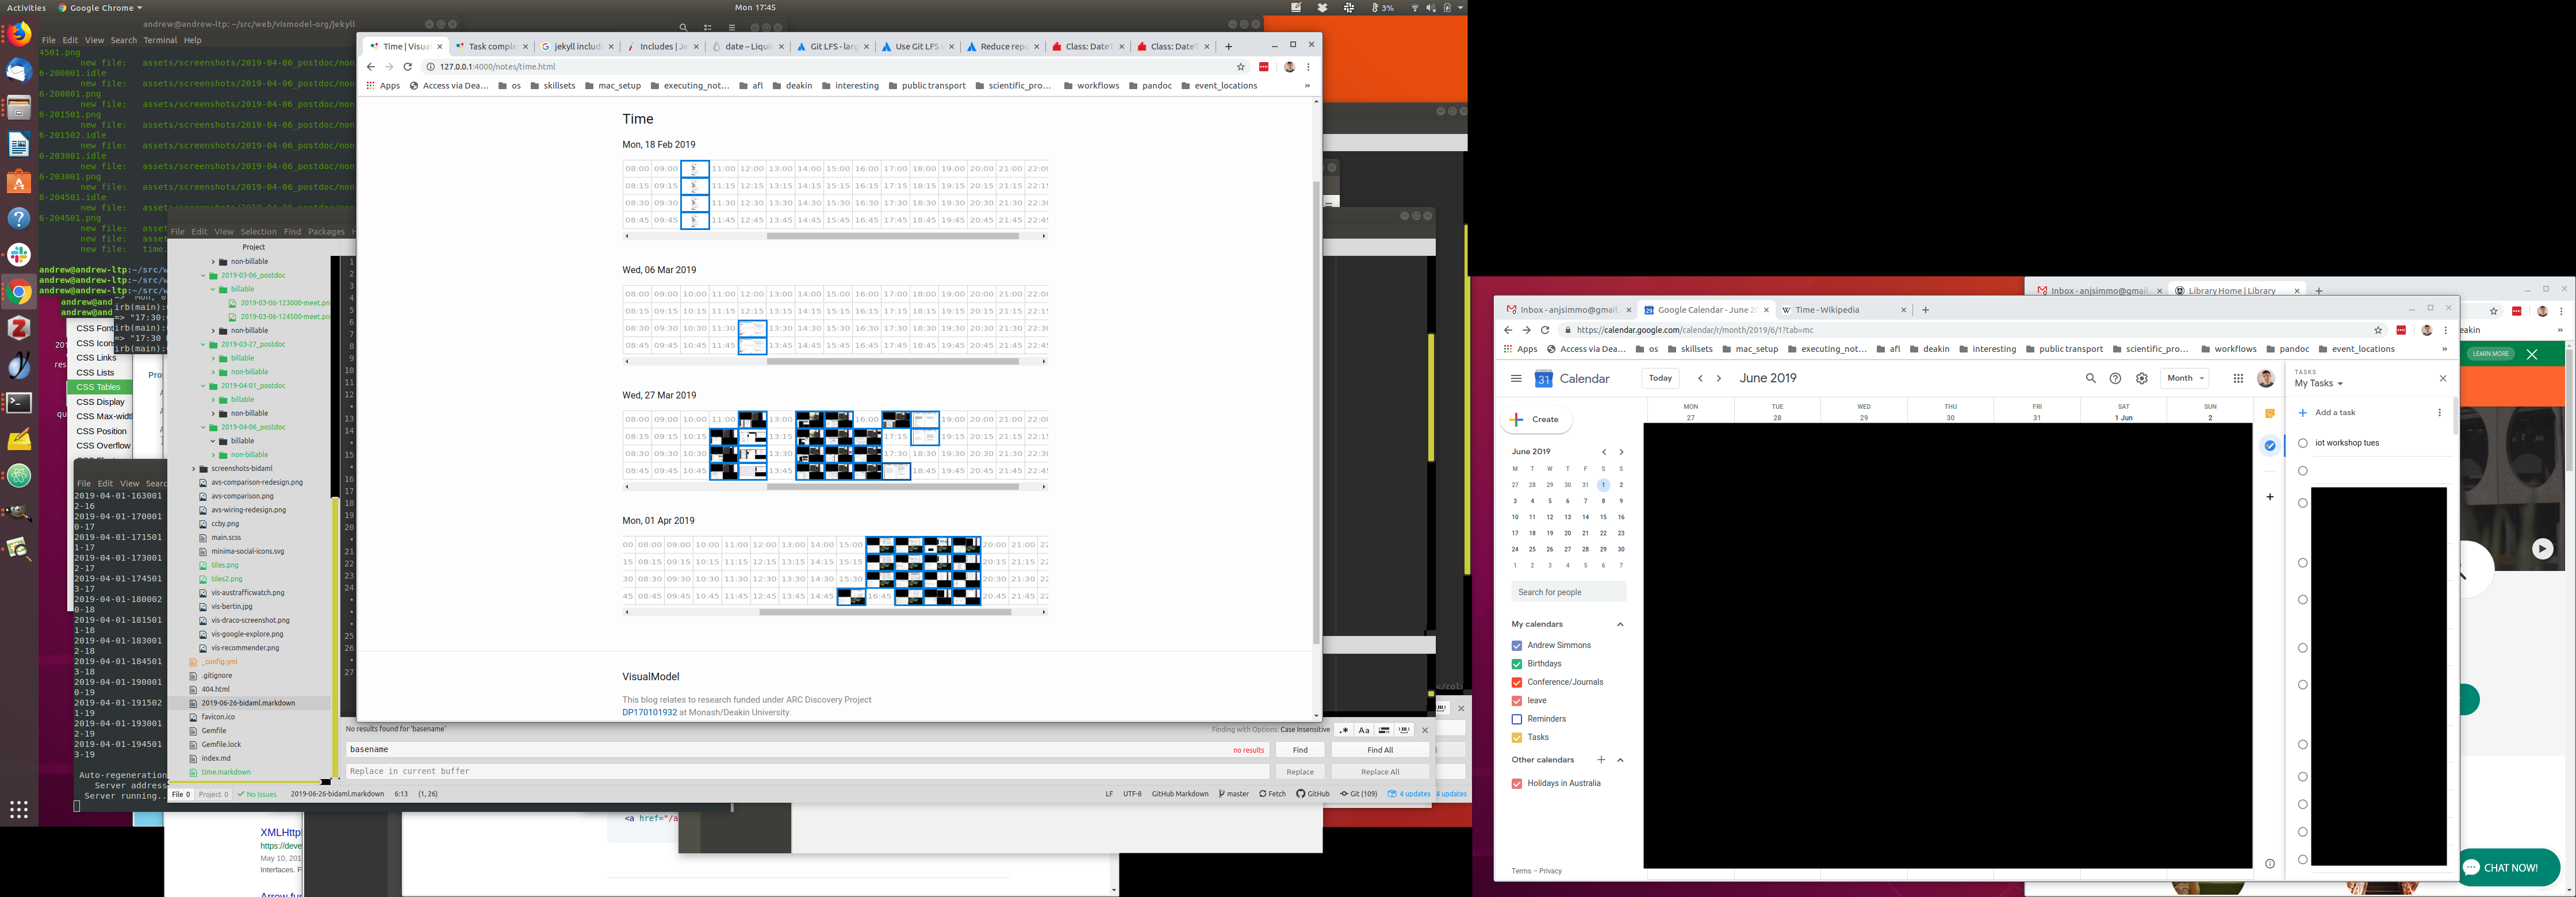The width and height of the screenshot is (2576, 897).
Task: Click the DP170101932 project link
Action: pyautogui.click(x=649, y=713)
